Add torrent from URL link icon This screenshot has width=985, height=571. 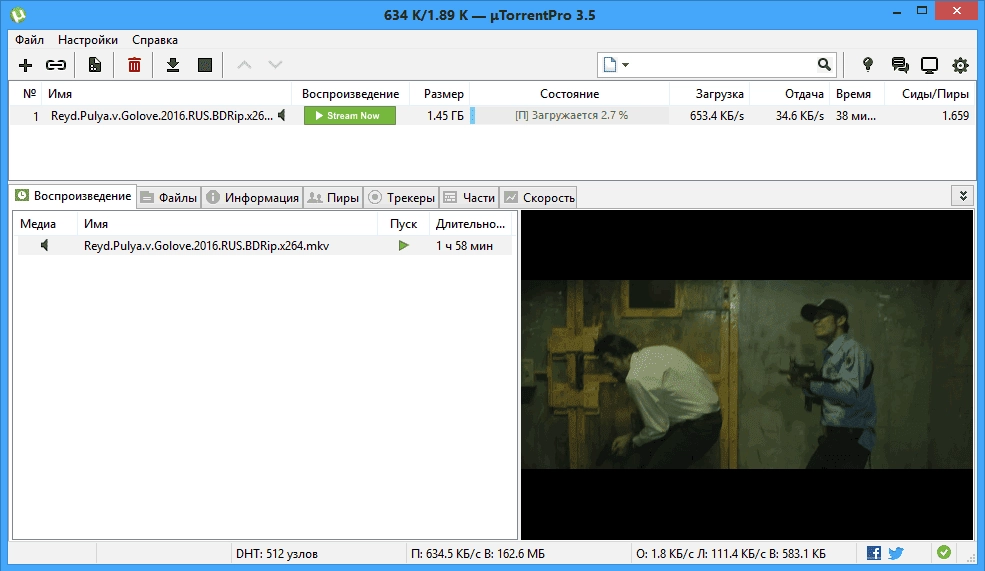click(x=56, y=65)
